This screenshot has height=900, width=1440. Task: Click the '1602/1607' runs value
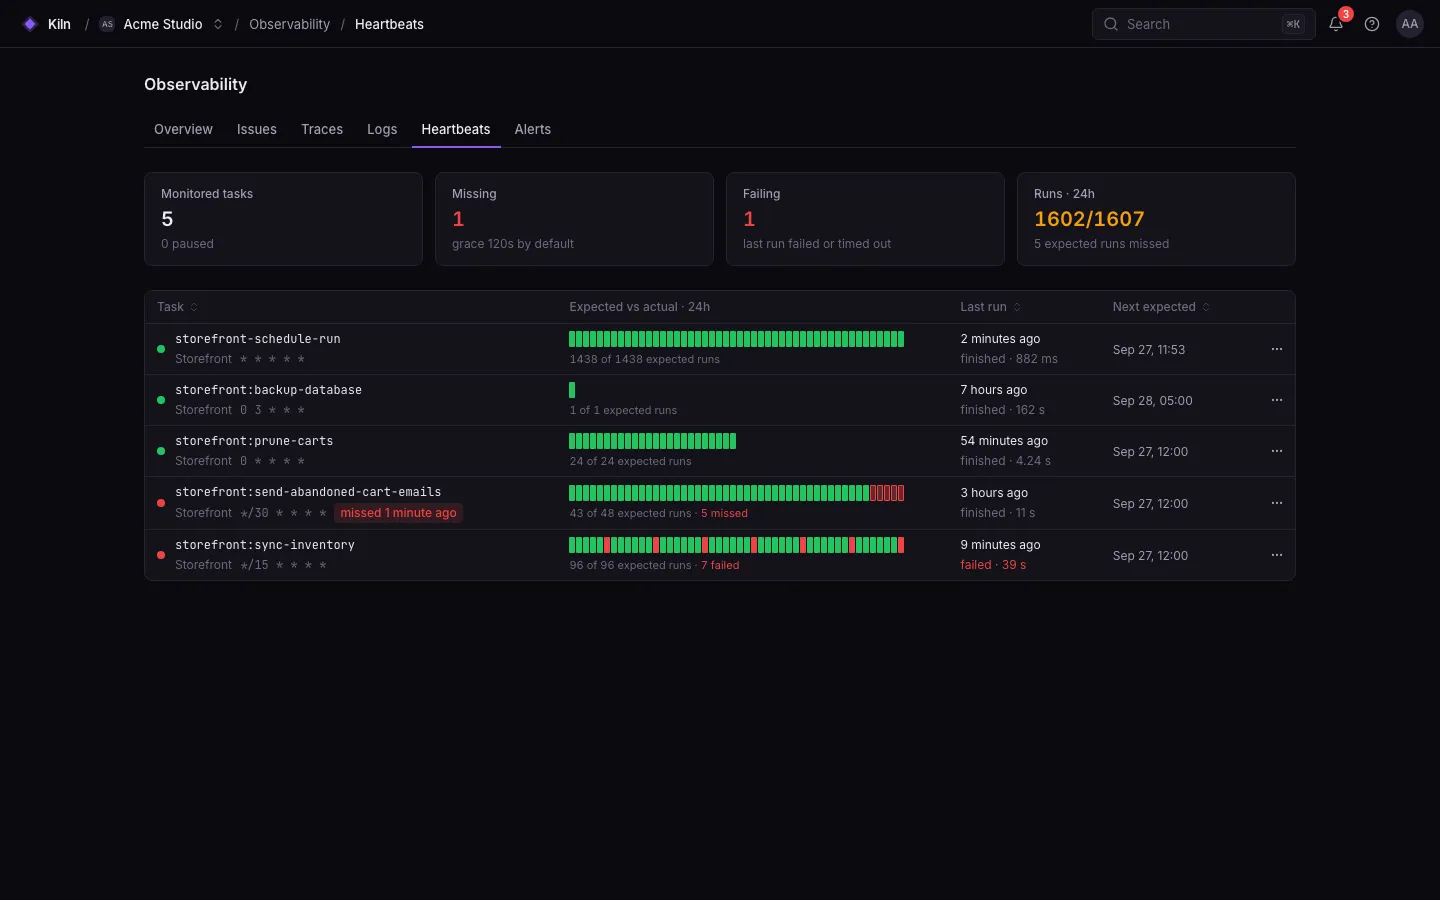click(x=1089, y=219)
